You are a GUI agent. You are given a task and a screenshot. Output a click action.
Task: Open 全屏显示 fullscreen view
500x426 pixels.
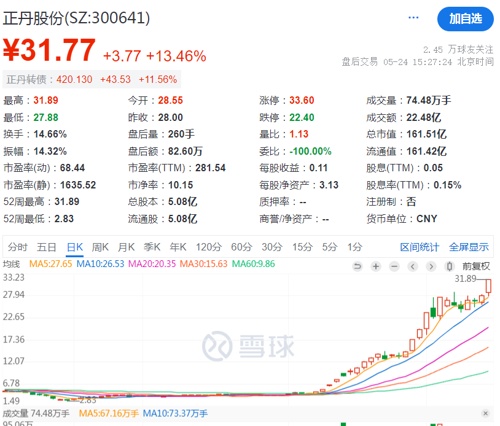pos(469,247)
